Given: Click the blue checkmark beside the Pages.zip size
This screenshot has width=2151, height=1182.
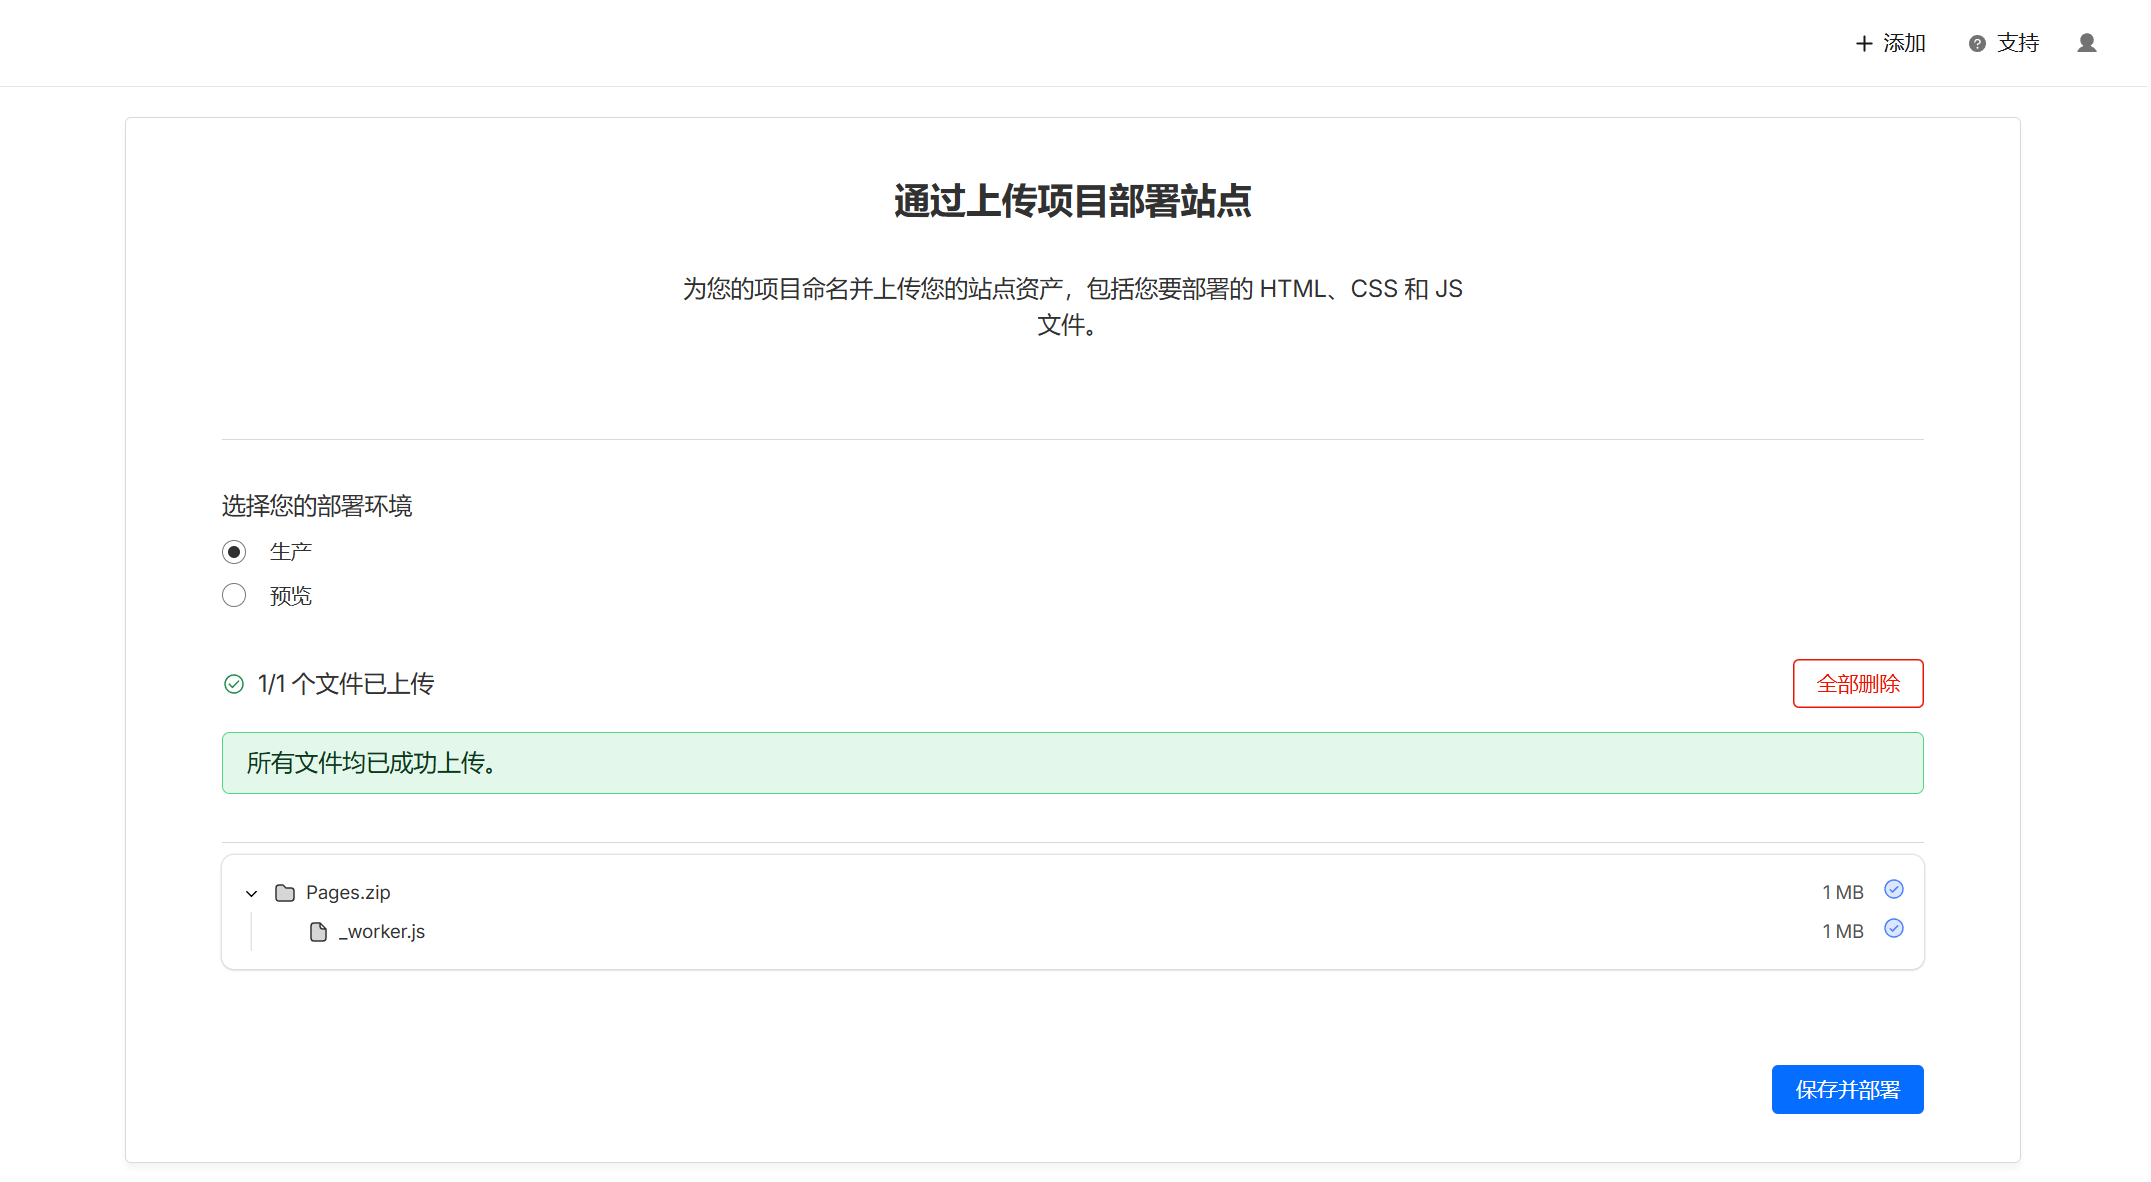Looking at the screenshot, I should 1893,889.
